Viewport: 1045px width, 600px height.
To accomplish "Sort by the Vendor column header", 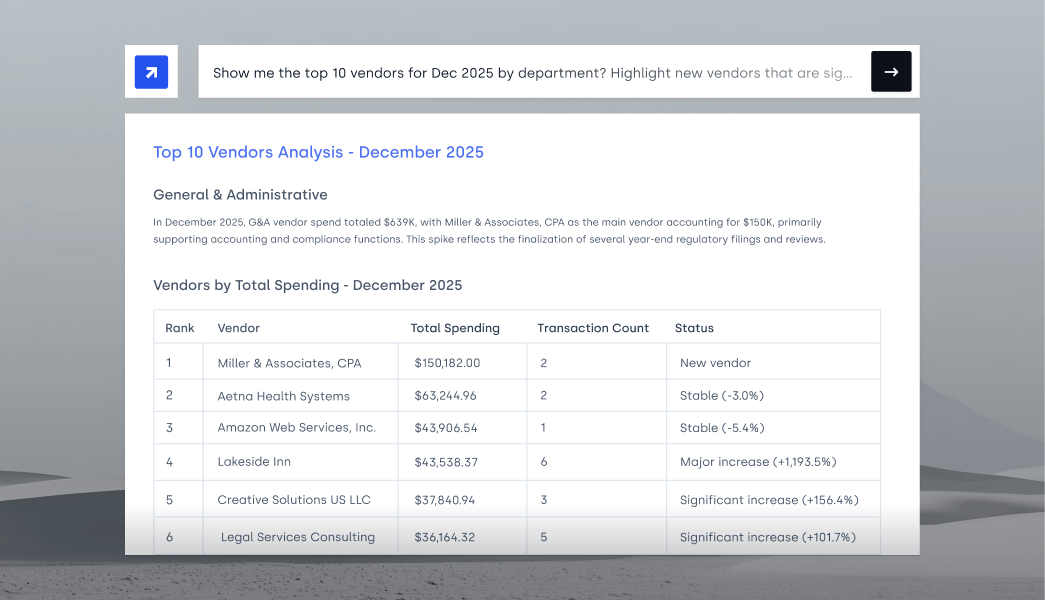I will 238,328.
